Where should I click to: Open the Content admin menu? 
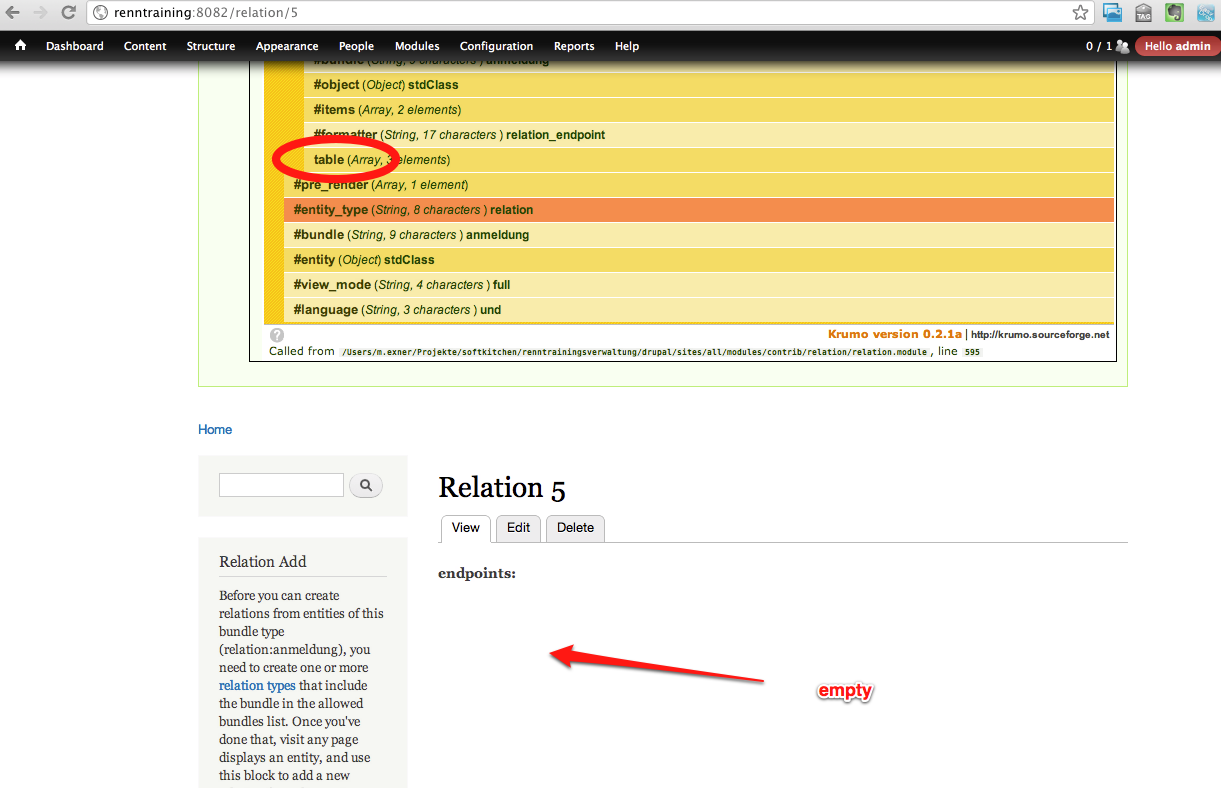coord(145,46)
